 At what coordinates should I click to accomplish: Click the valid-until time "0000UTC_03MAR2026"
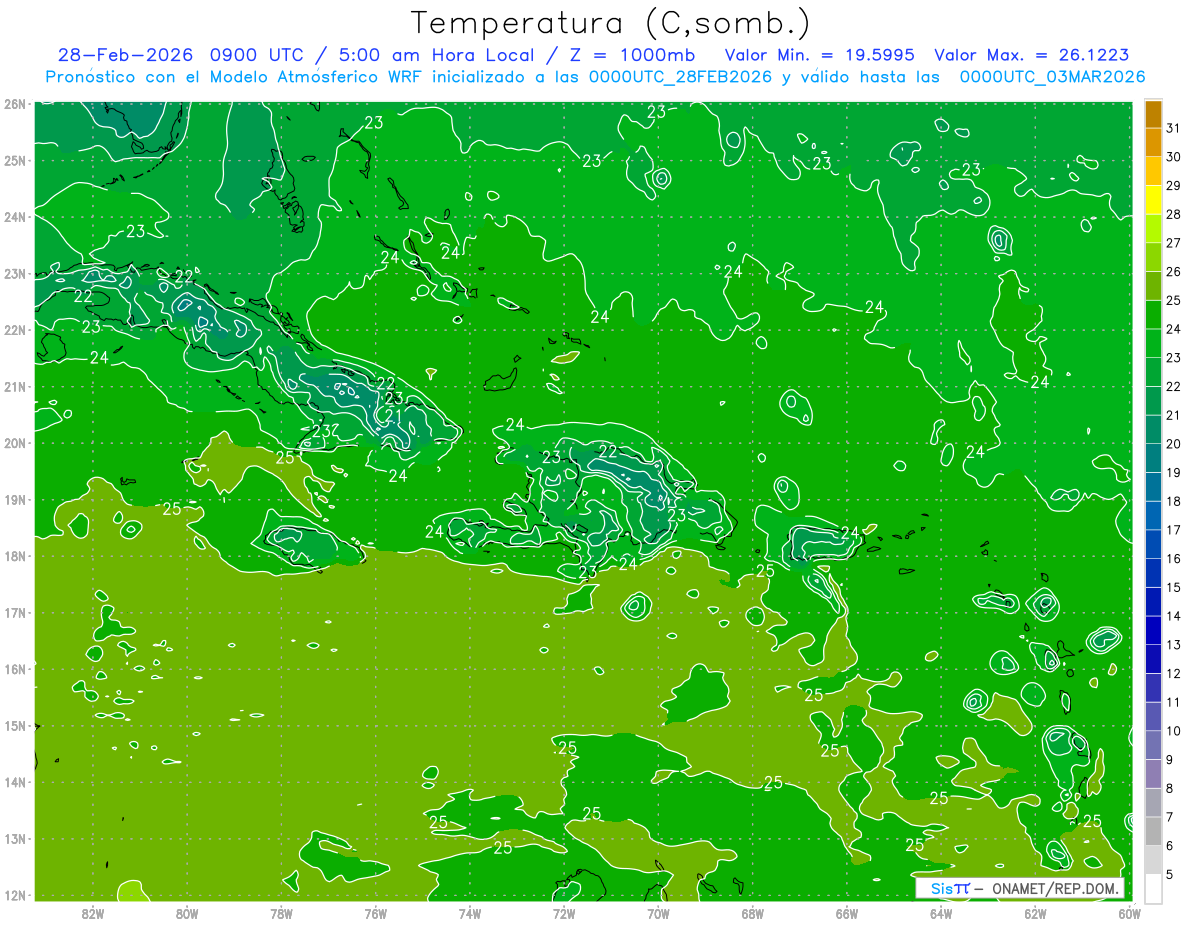(x=1052, y=77)
